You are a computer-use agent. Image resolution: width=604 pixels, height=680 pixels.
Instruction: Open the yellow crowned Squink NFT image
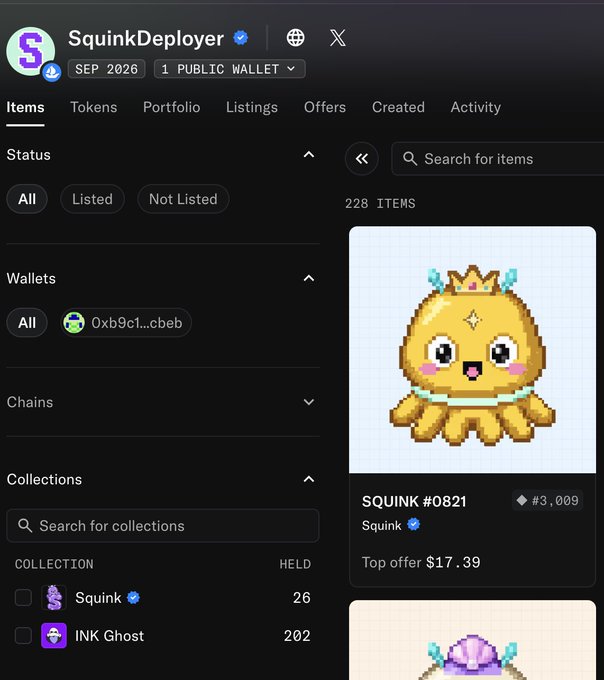coord(473,350)
